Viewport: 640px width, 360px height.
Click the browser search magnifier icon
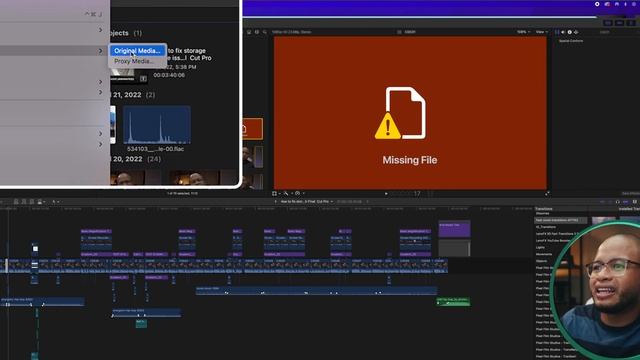click(x=264, y=32)
